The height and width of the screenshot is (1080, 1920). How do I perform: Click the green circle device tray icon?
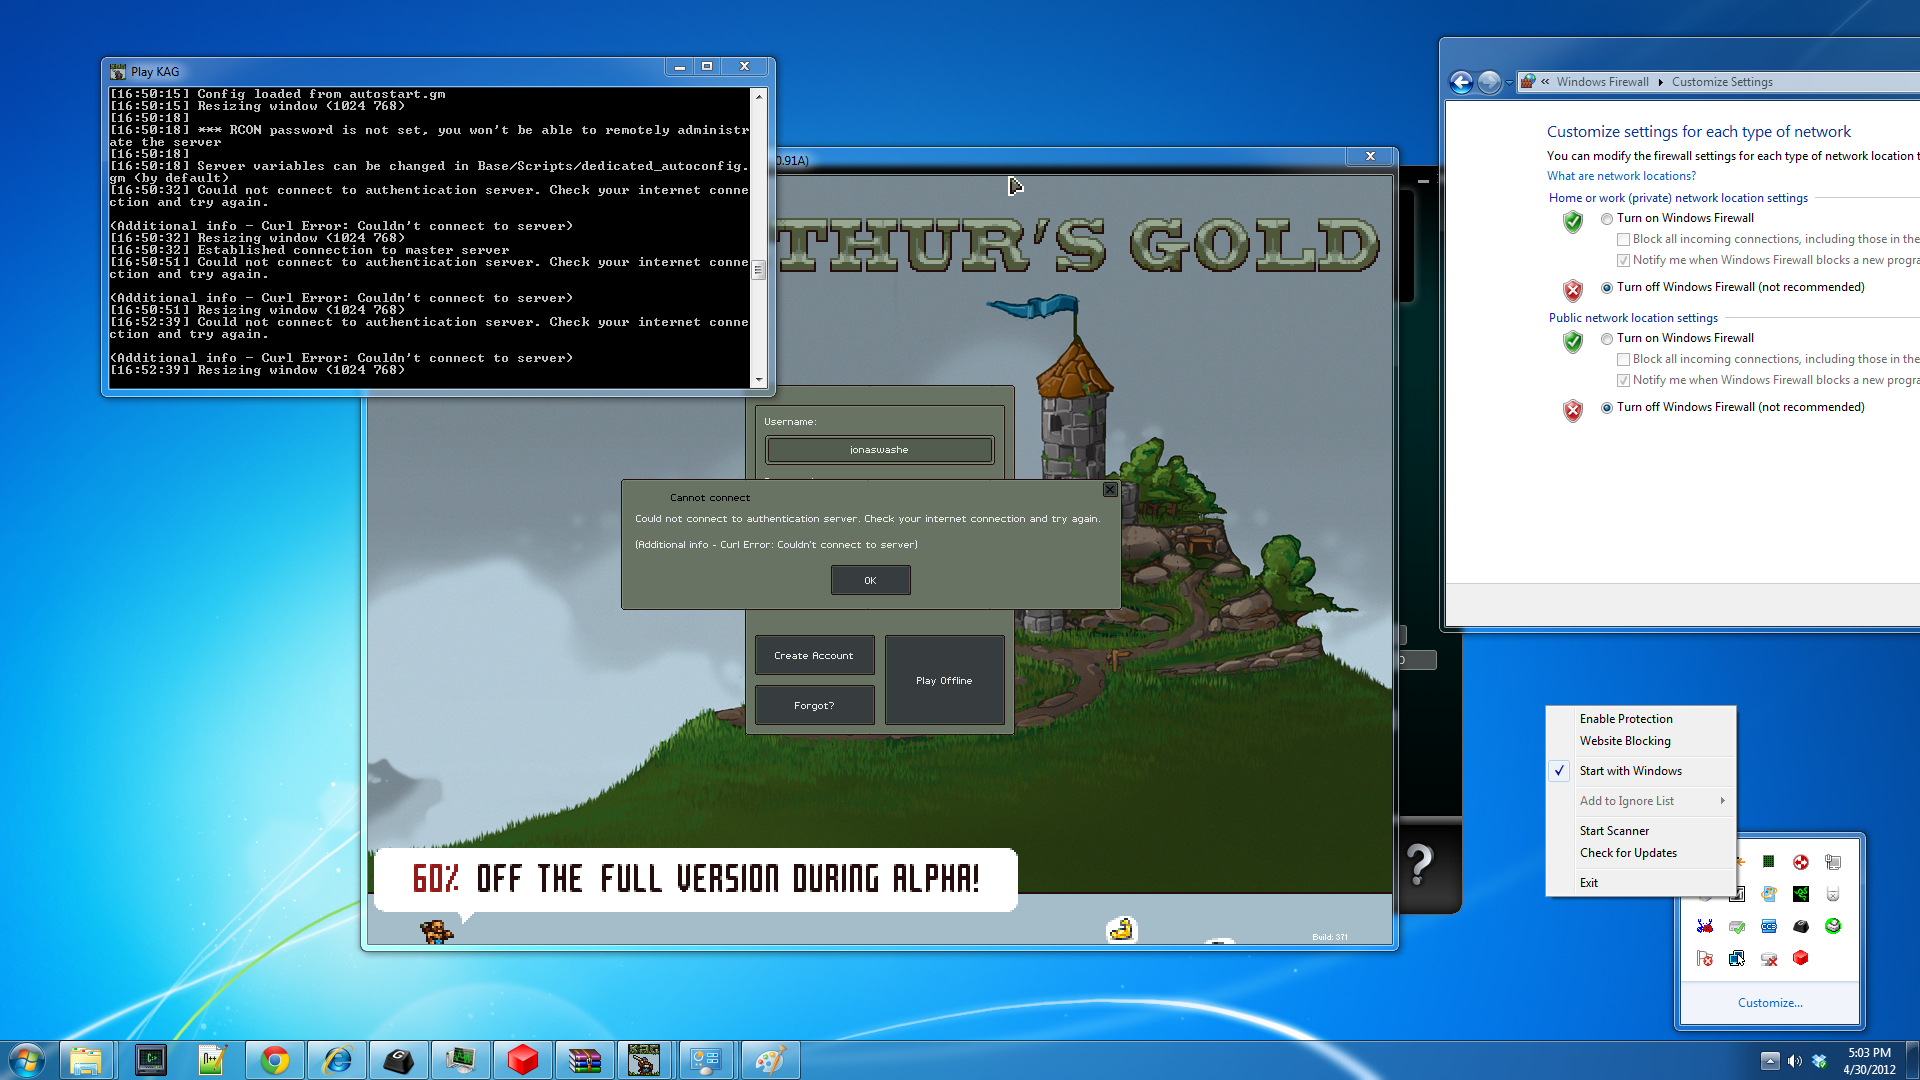[1833, 926]
